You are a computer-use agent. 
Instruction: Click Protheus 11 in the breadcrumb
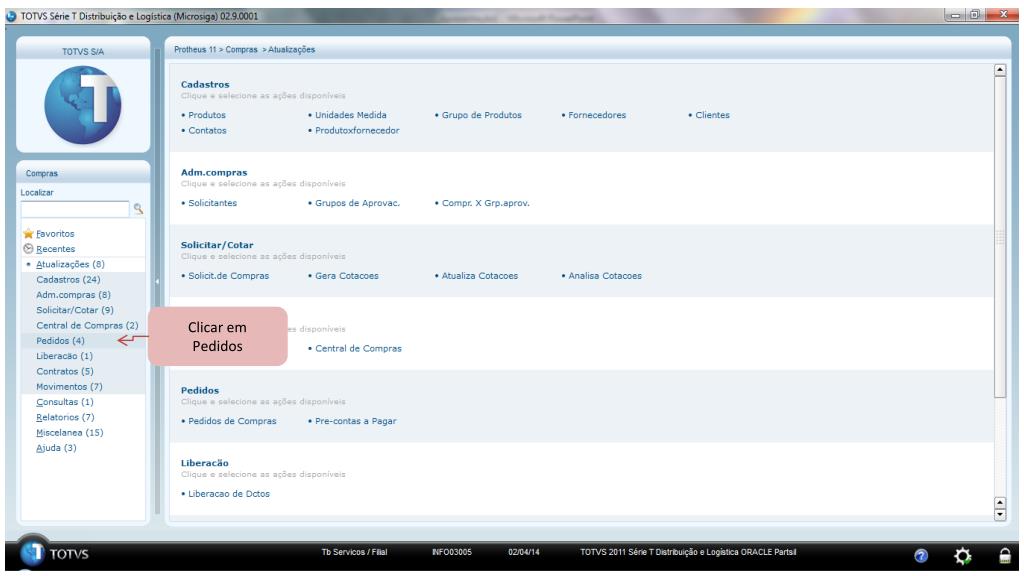coord(195,50)
